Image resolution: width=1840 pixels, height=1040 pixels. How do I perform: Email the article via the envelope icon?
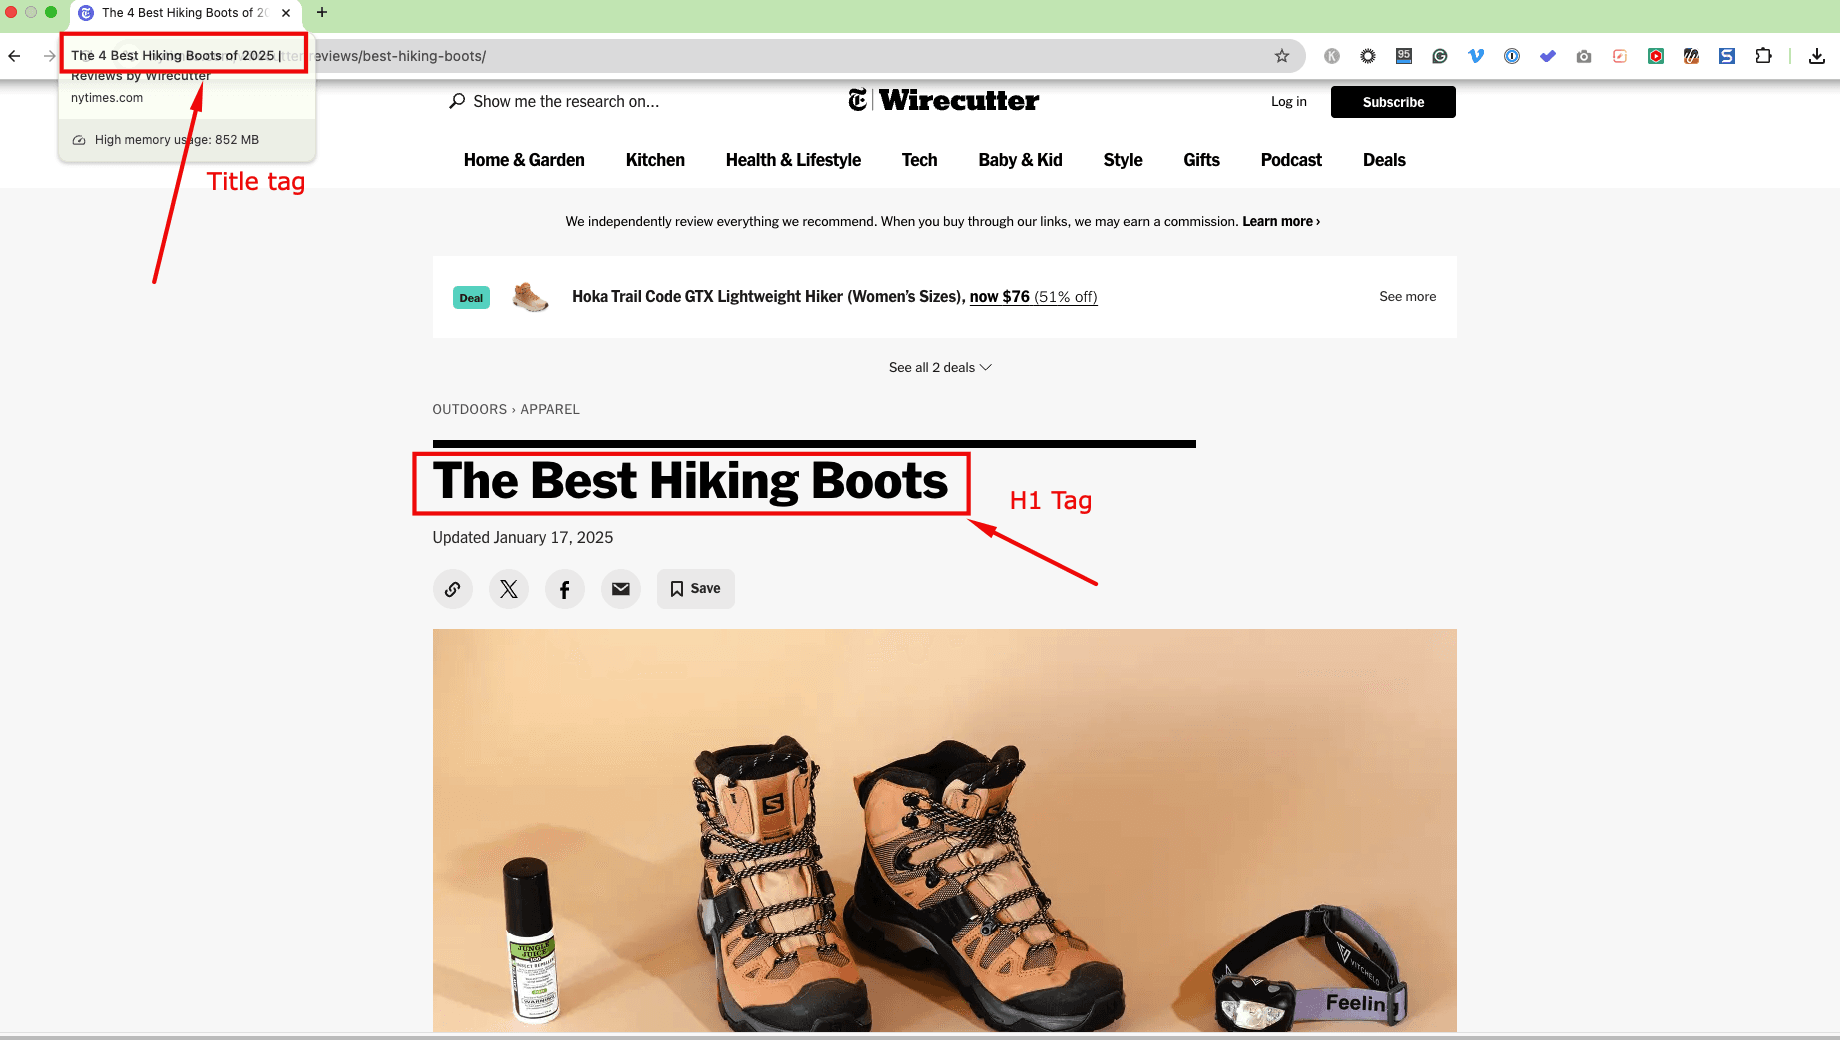click(620, 589)
